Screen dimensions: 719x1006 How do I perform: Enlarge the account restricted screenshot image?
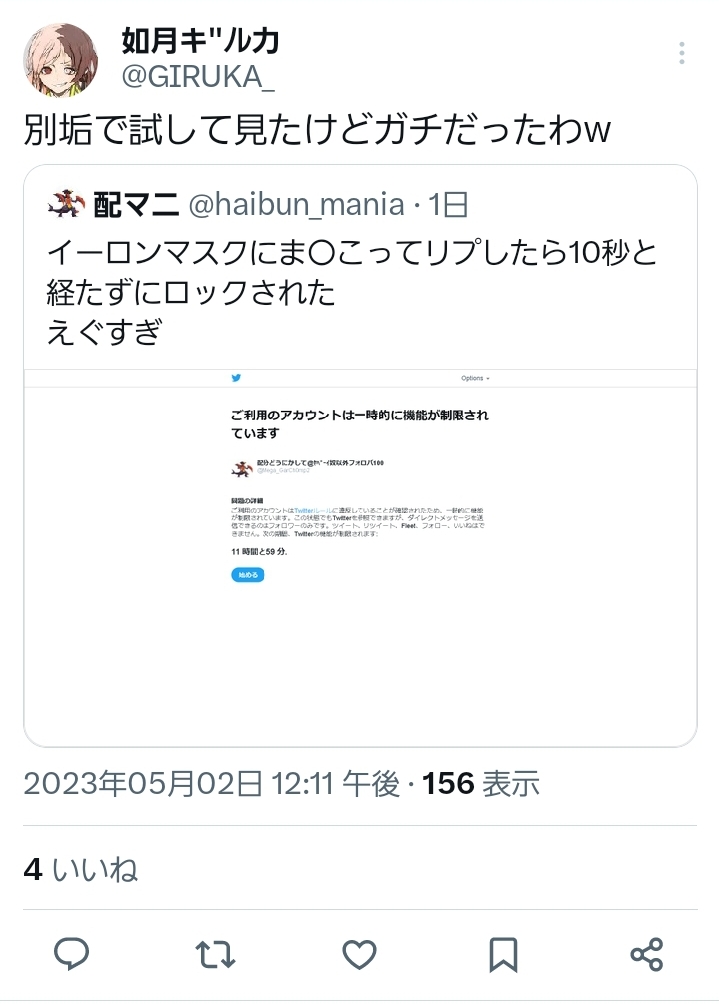tap(360, 557)
